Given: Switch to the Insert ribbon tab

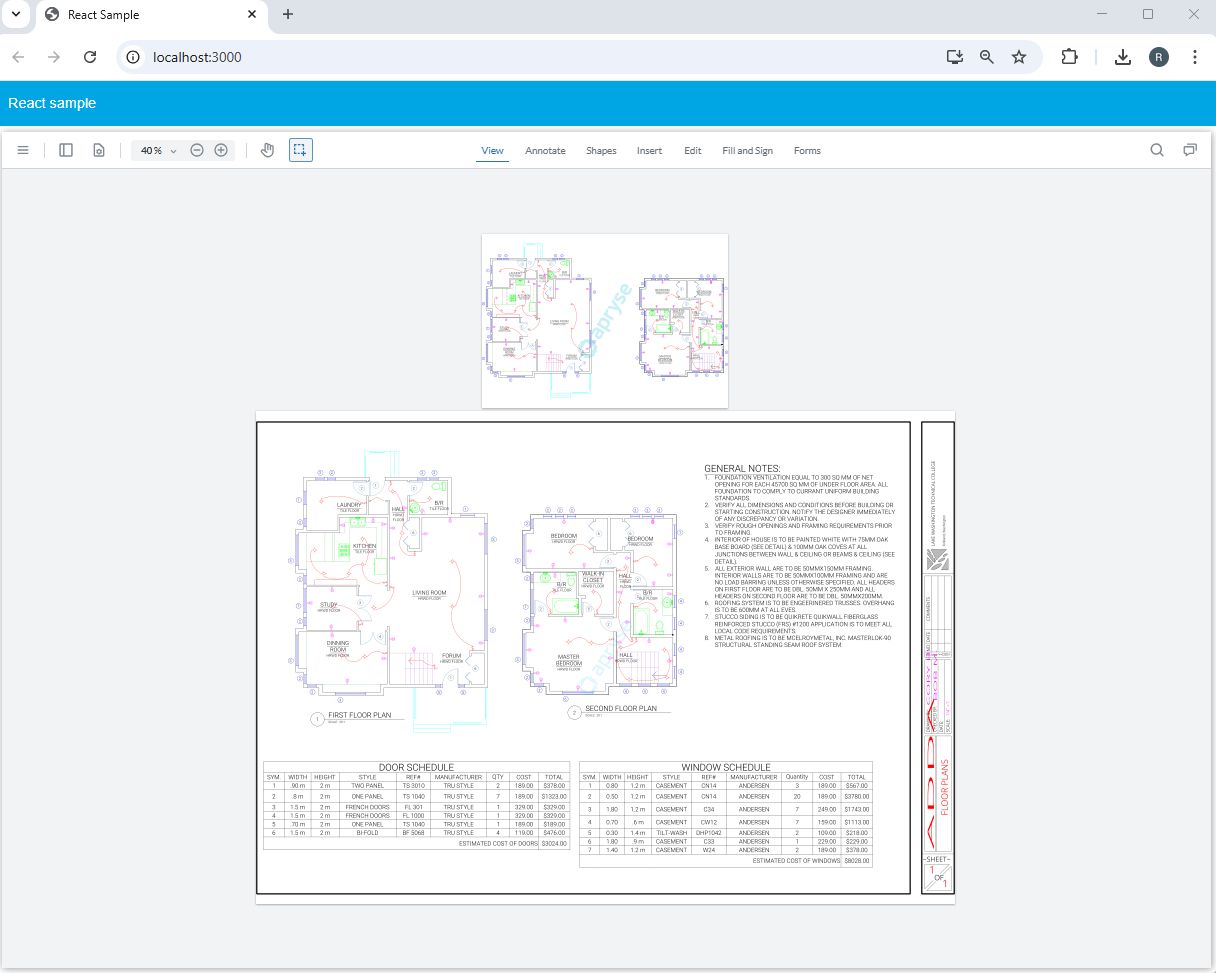Looking at the screenshot, I should (649, 151).
